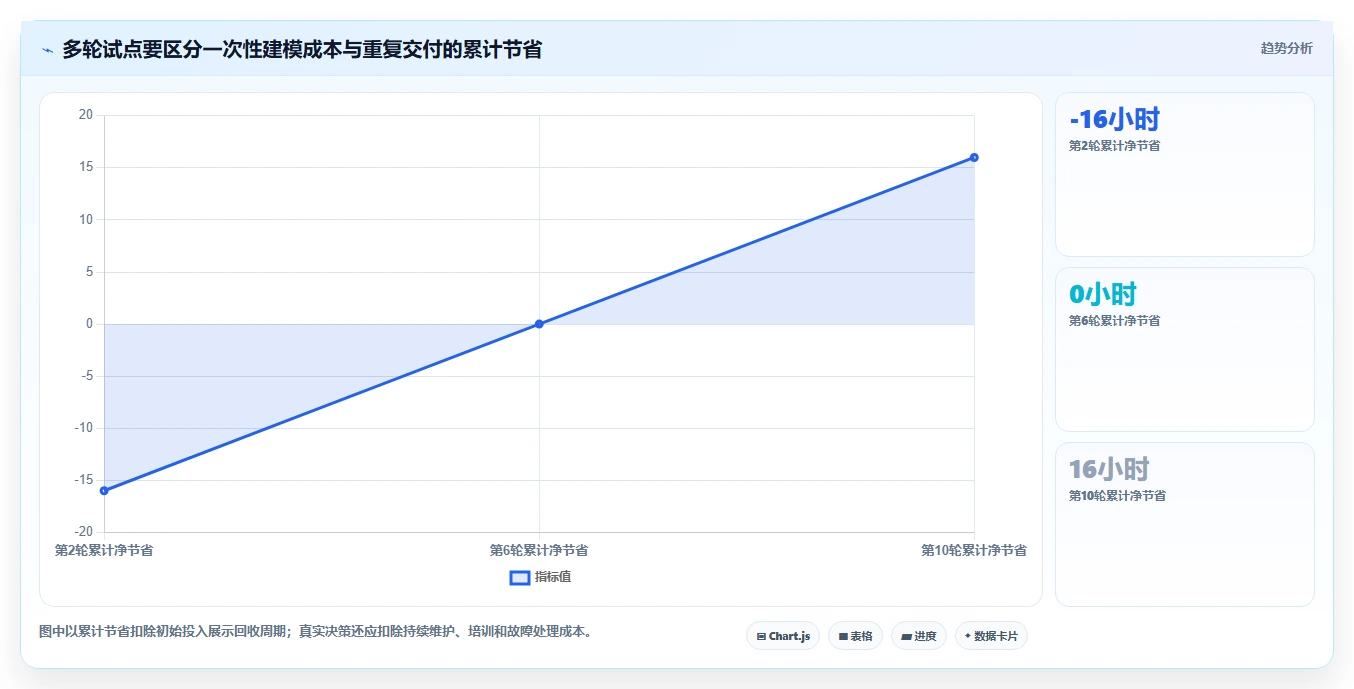
Task: Select the Chart.js tag button
Action: [x=783, y=636]
